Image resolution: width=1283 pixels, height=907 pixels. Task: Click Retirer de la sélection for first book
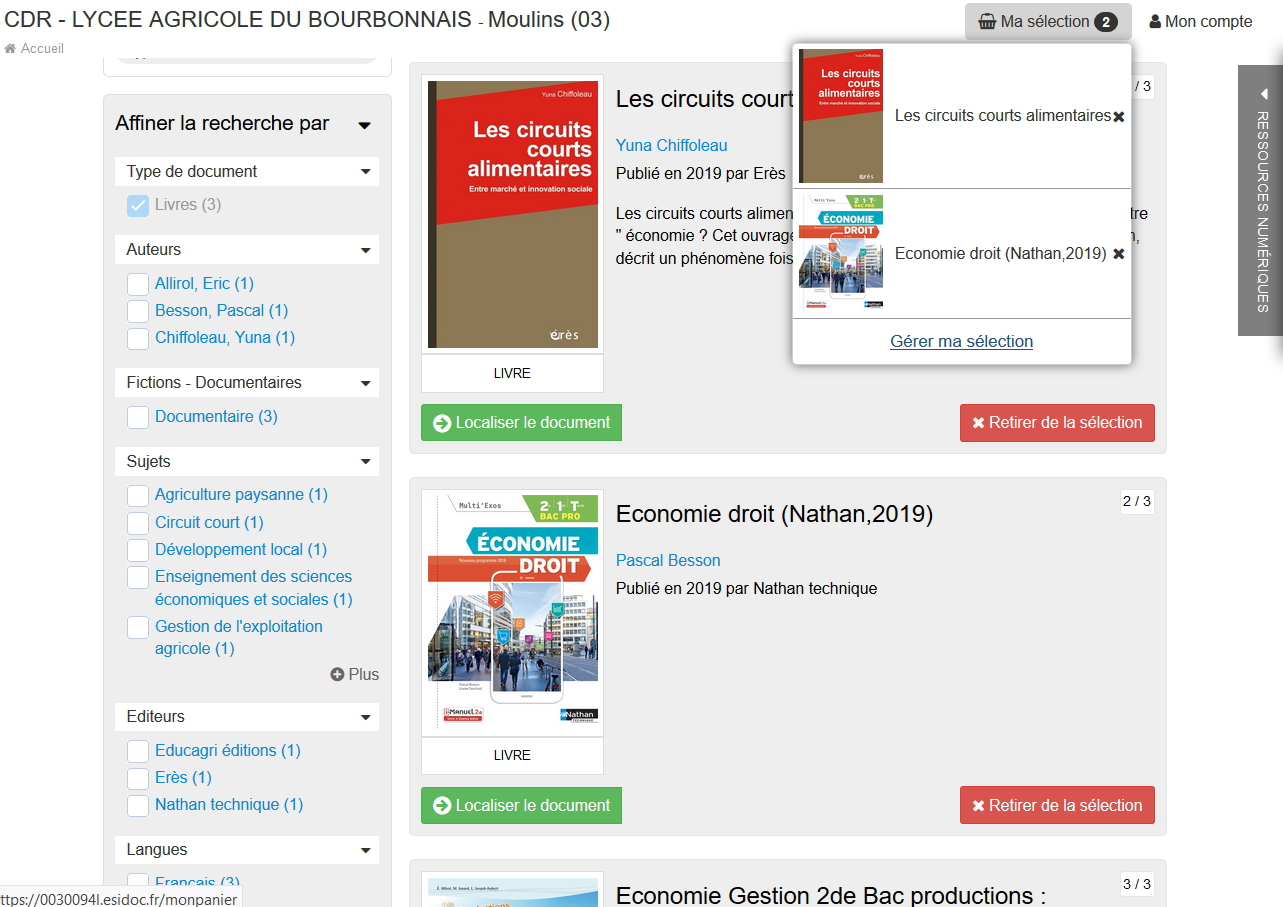click(1057, 423)
